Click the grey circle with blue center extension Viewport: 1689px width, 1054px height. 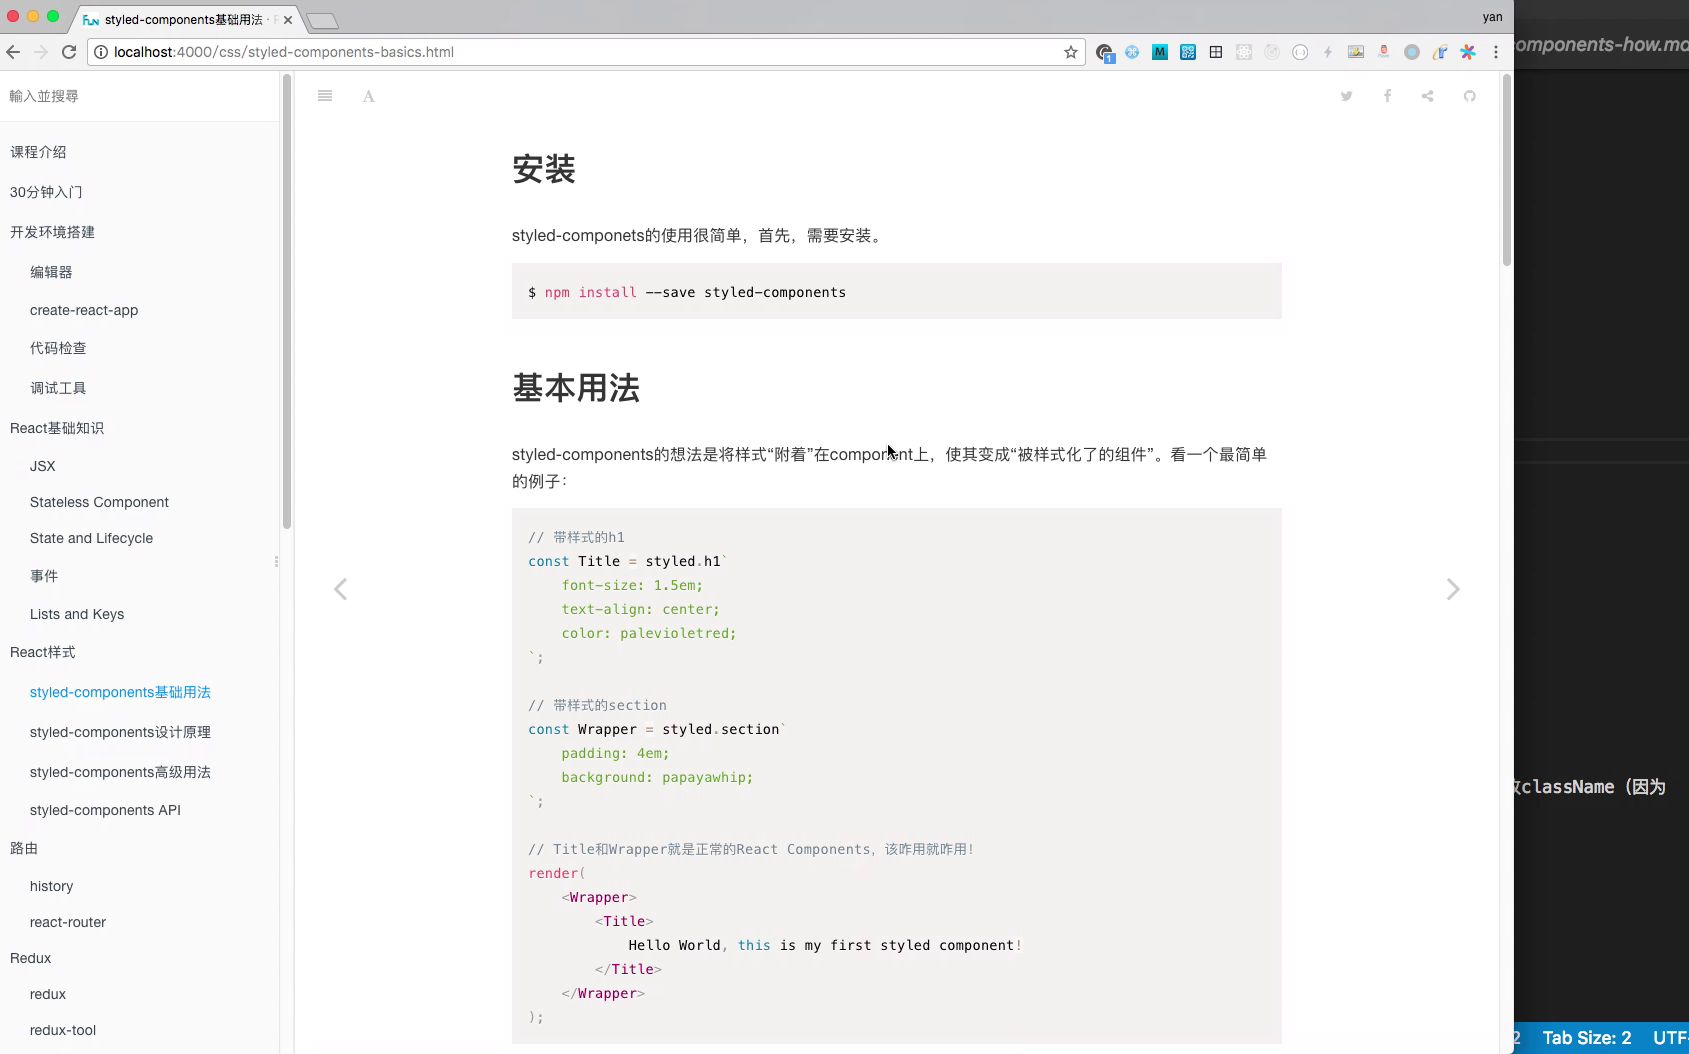pos(1412,52)
